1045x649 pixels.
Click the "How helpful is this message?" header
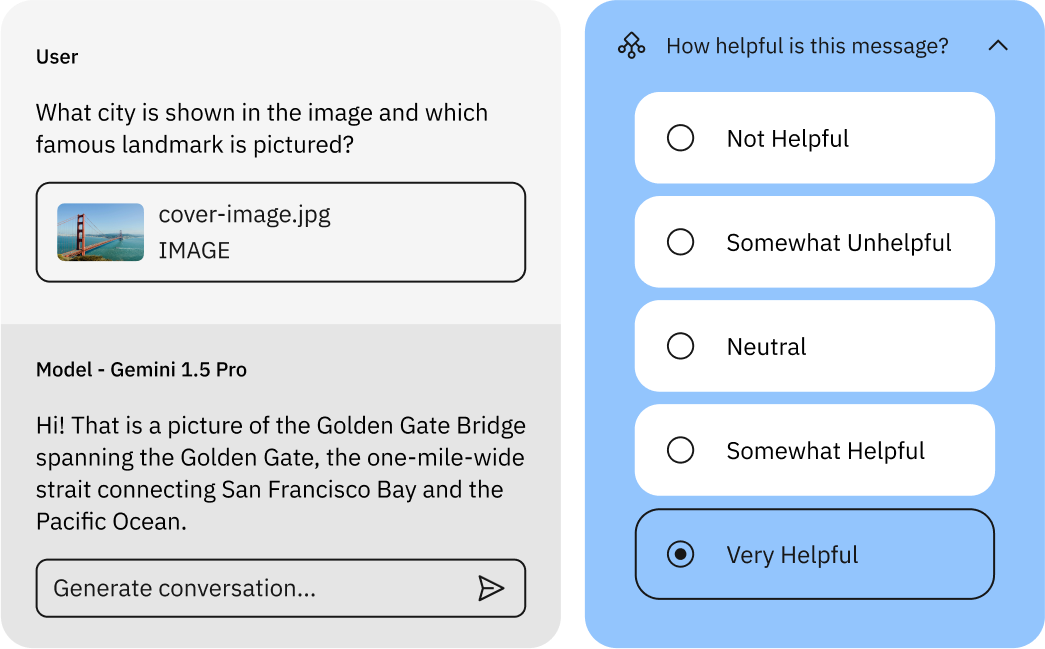[x=807, y=46]
